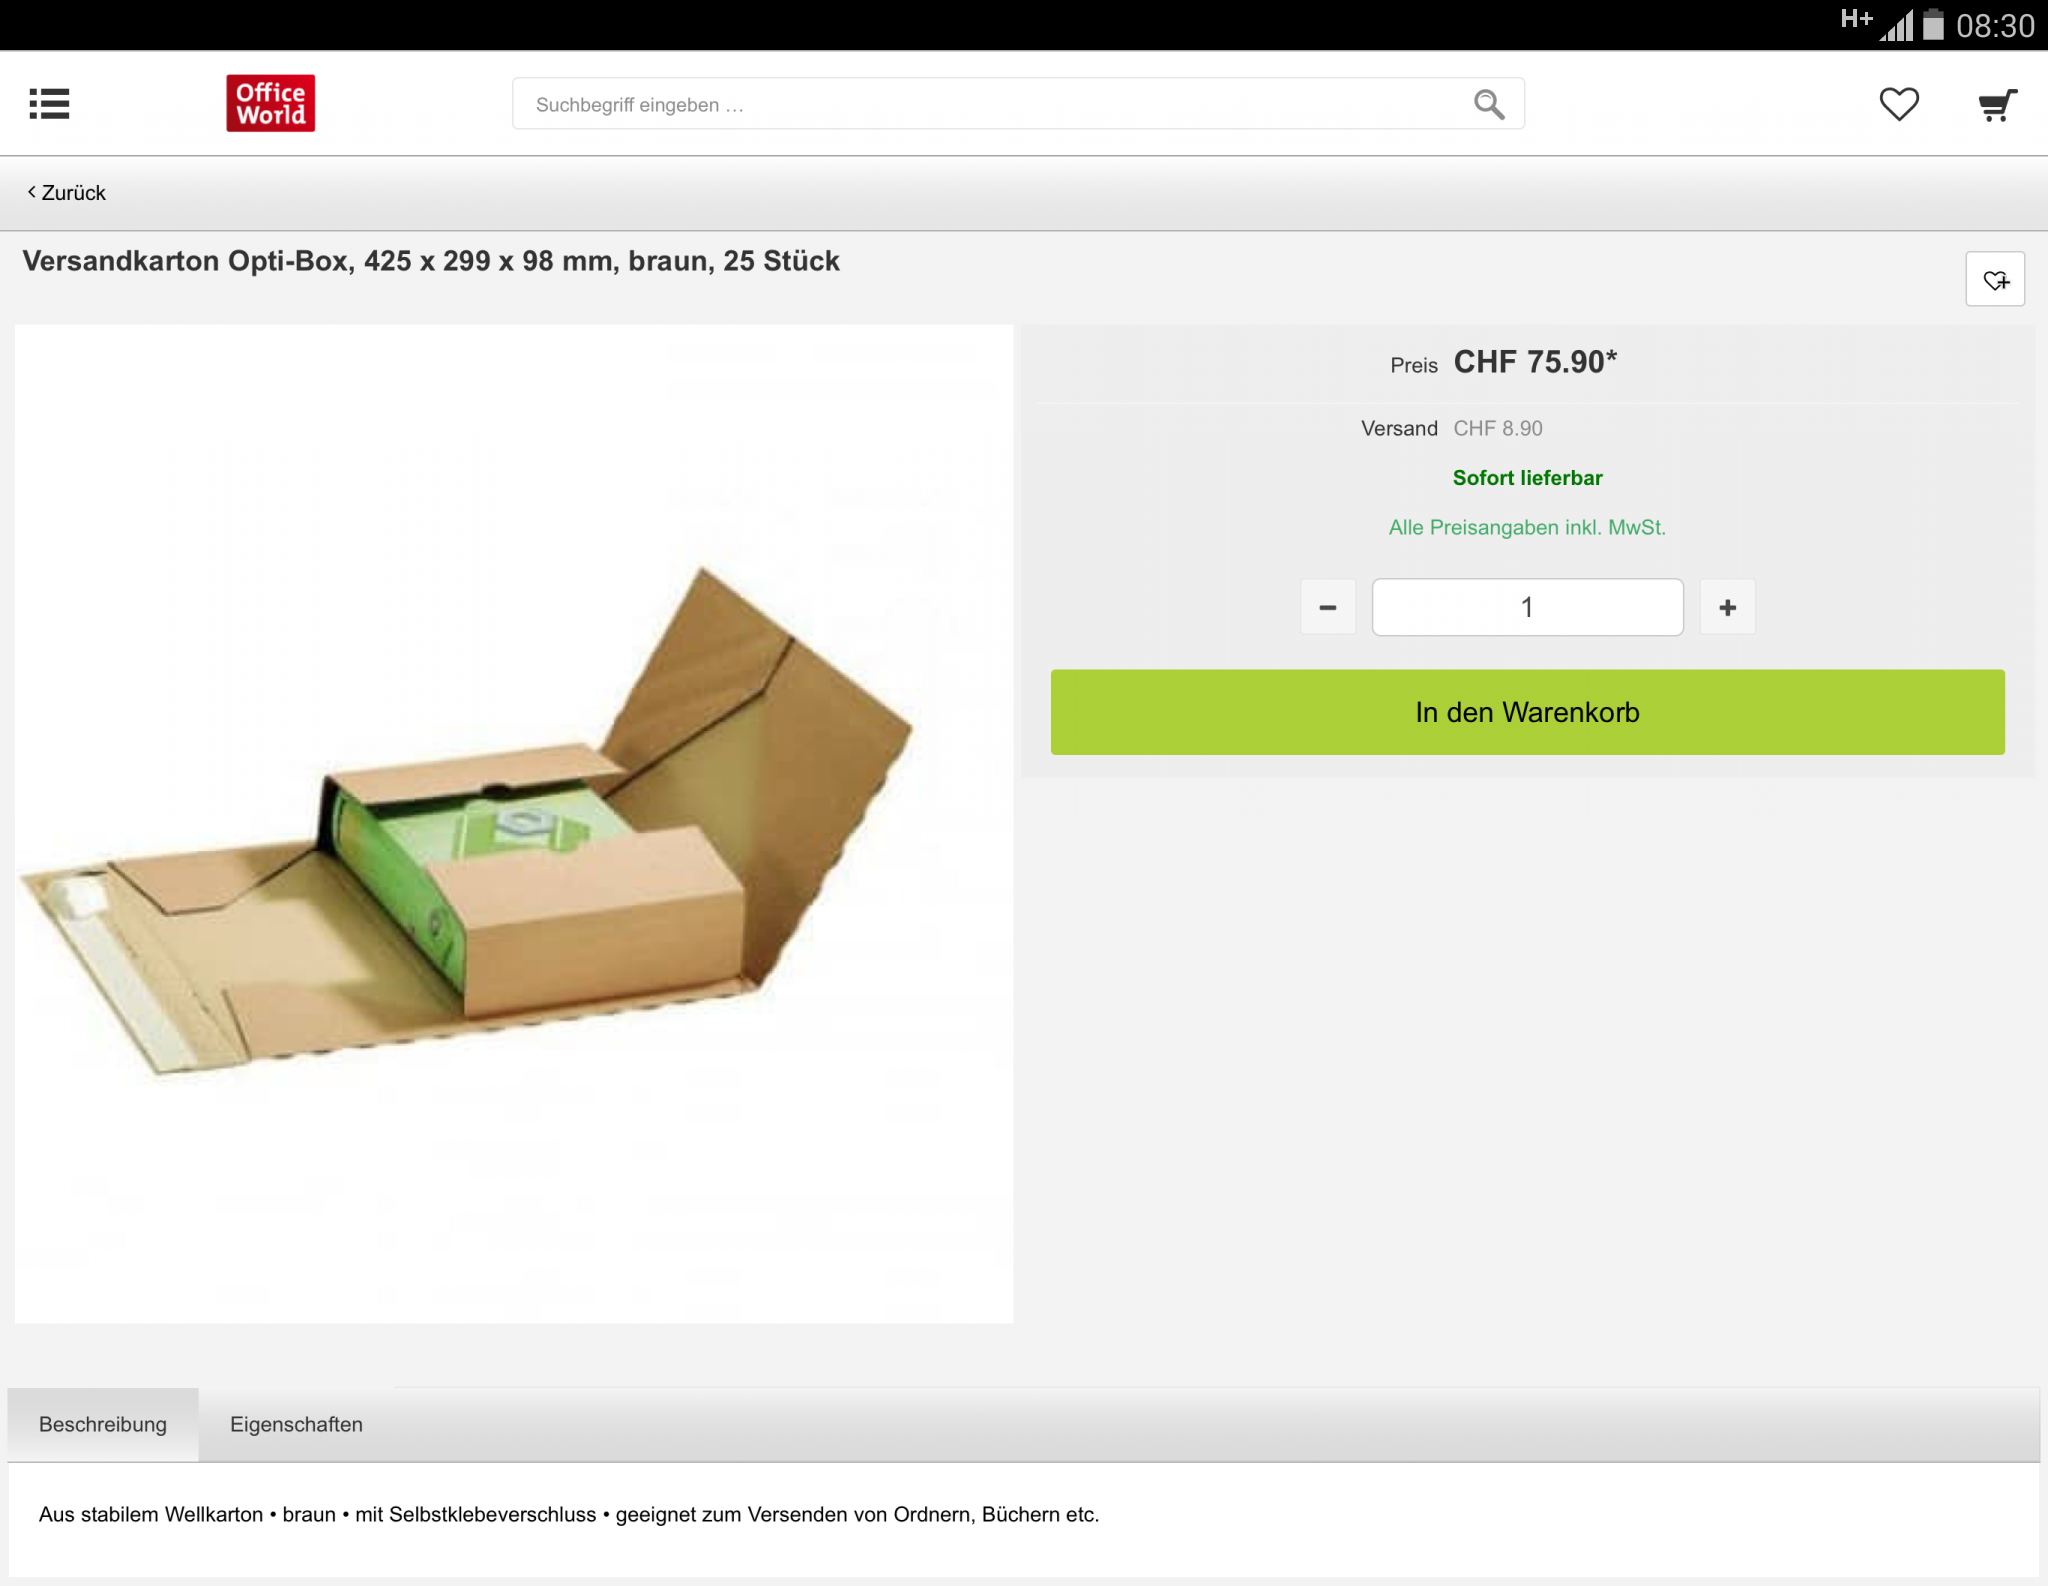Tap the signal strength icon
2048x1586 pixels.
tap(1896, 25)
